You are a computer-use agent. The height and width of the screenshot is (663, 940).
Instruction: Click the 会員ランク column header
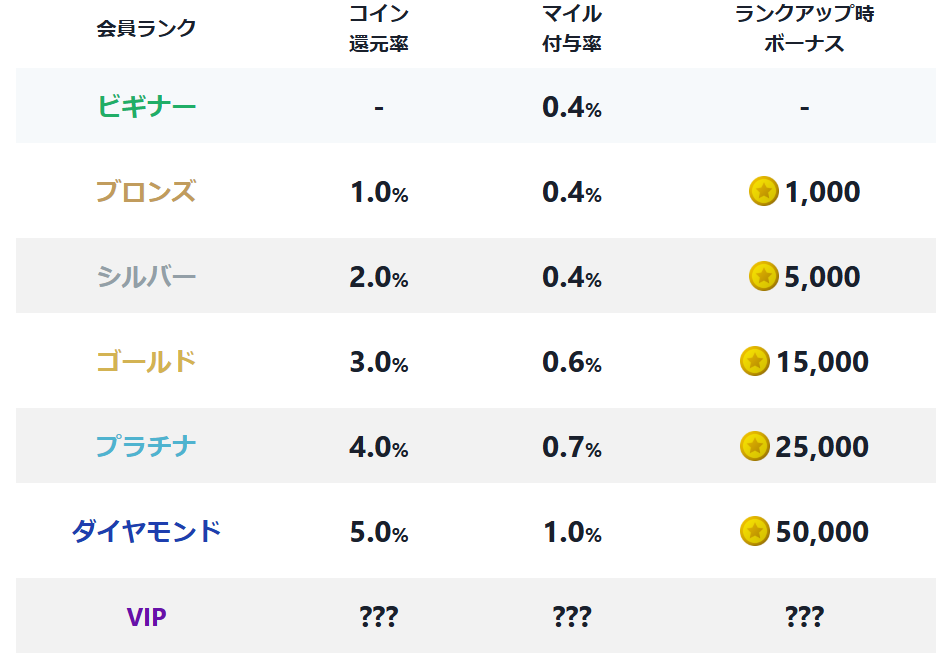146,28
